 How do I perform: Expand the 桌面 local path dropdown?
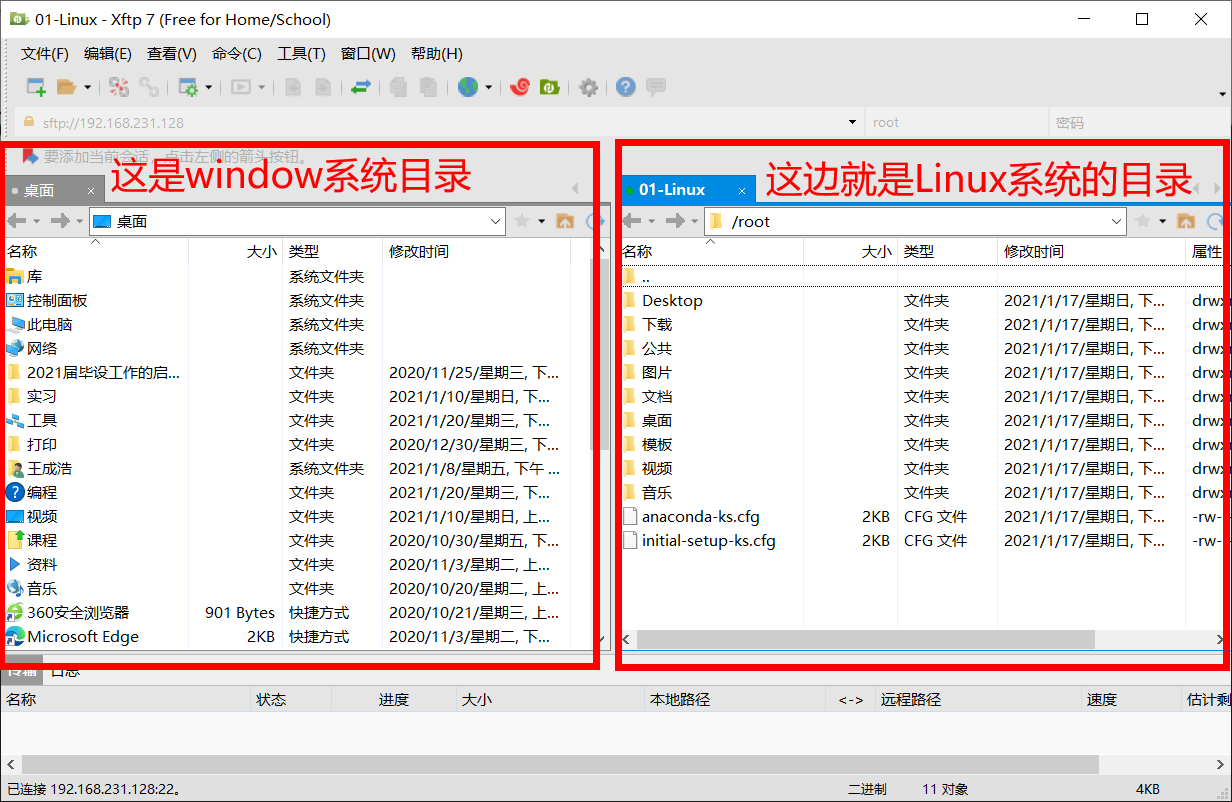tap(495, 222)
